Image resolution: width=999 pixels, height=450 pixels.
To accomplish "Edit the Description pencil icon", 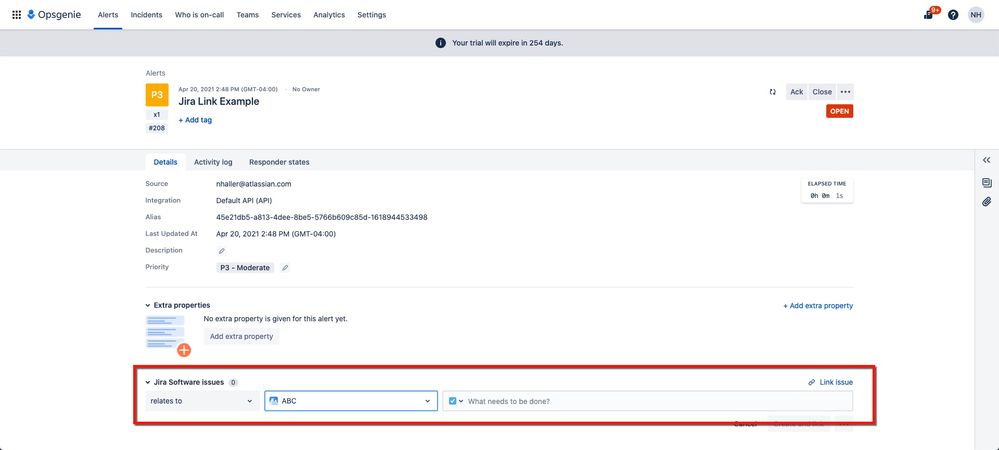I will [x=222, y=251].
